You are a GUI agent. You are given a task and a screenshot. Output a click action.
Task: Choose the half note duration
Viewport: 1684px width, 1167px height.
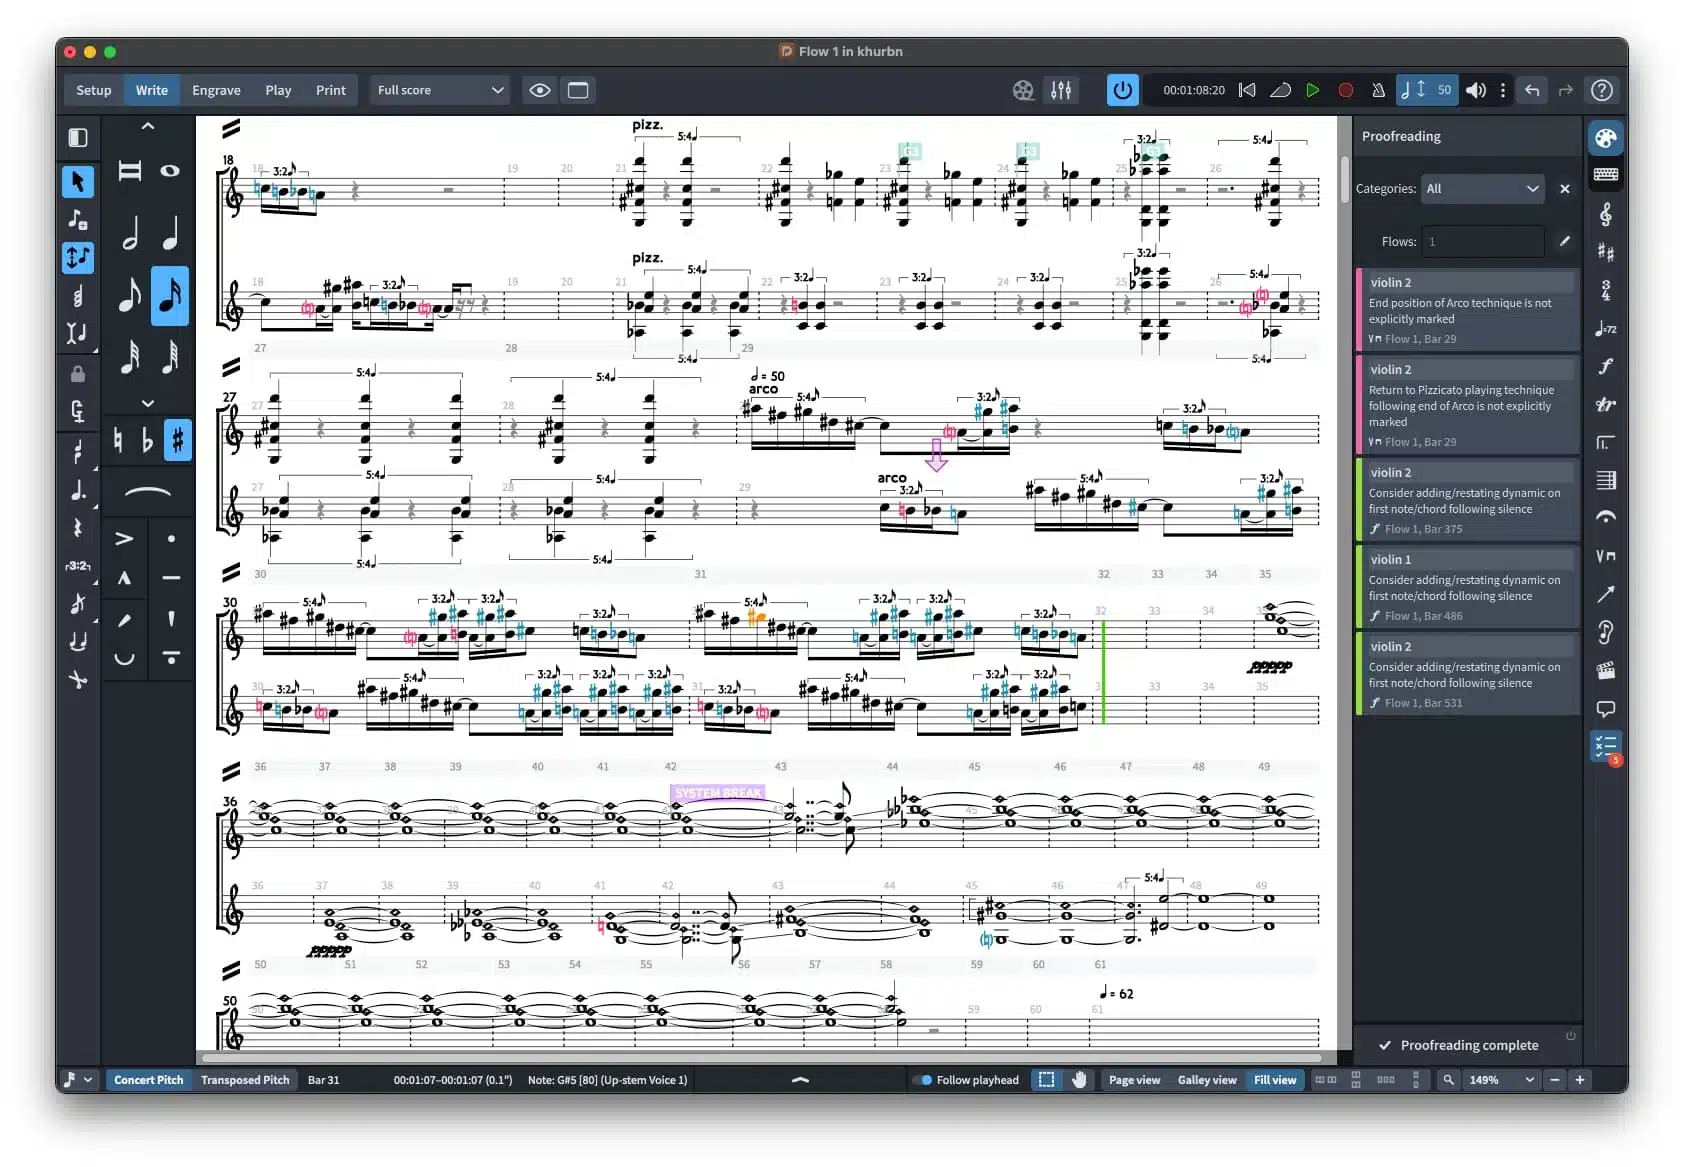[x=130, y=235]
